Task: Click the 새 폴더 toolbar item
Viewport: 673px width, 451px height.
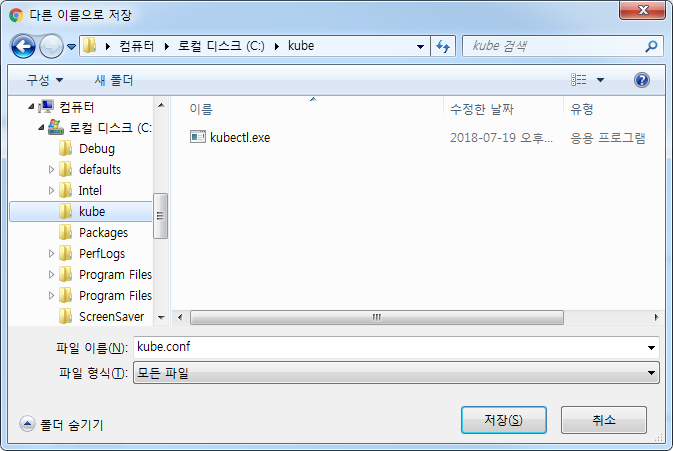Action: click(114, 80)
